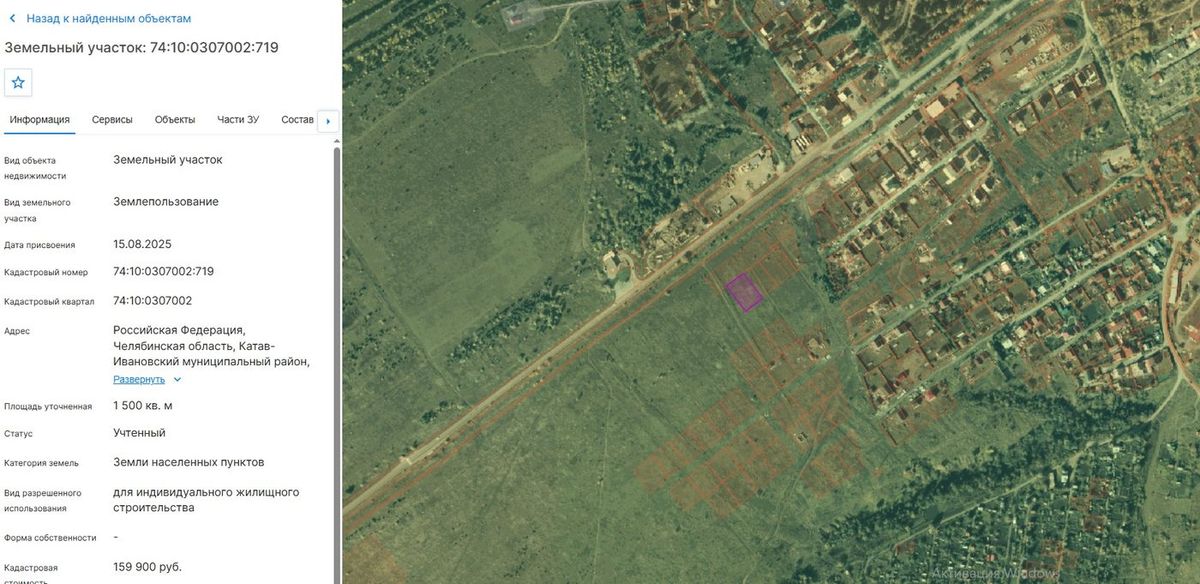
Task: Click the value Земли населенных пунктов
Action: (x=189, y=462)
